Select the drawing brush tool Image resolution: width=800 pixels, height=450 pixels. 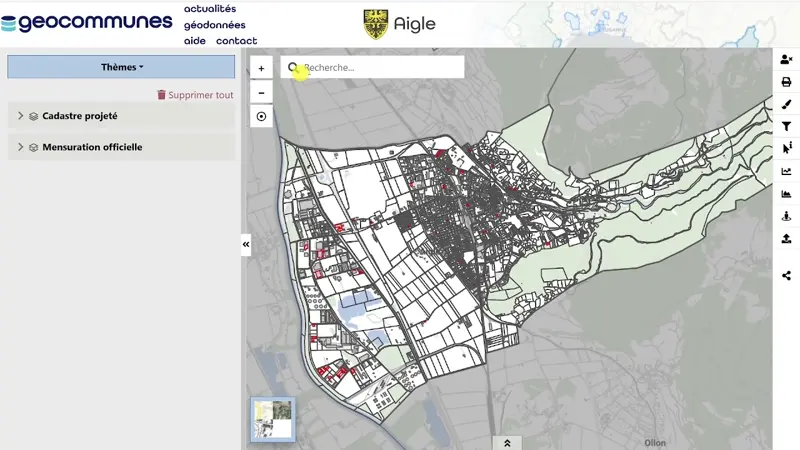coord(786,104)
